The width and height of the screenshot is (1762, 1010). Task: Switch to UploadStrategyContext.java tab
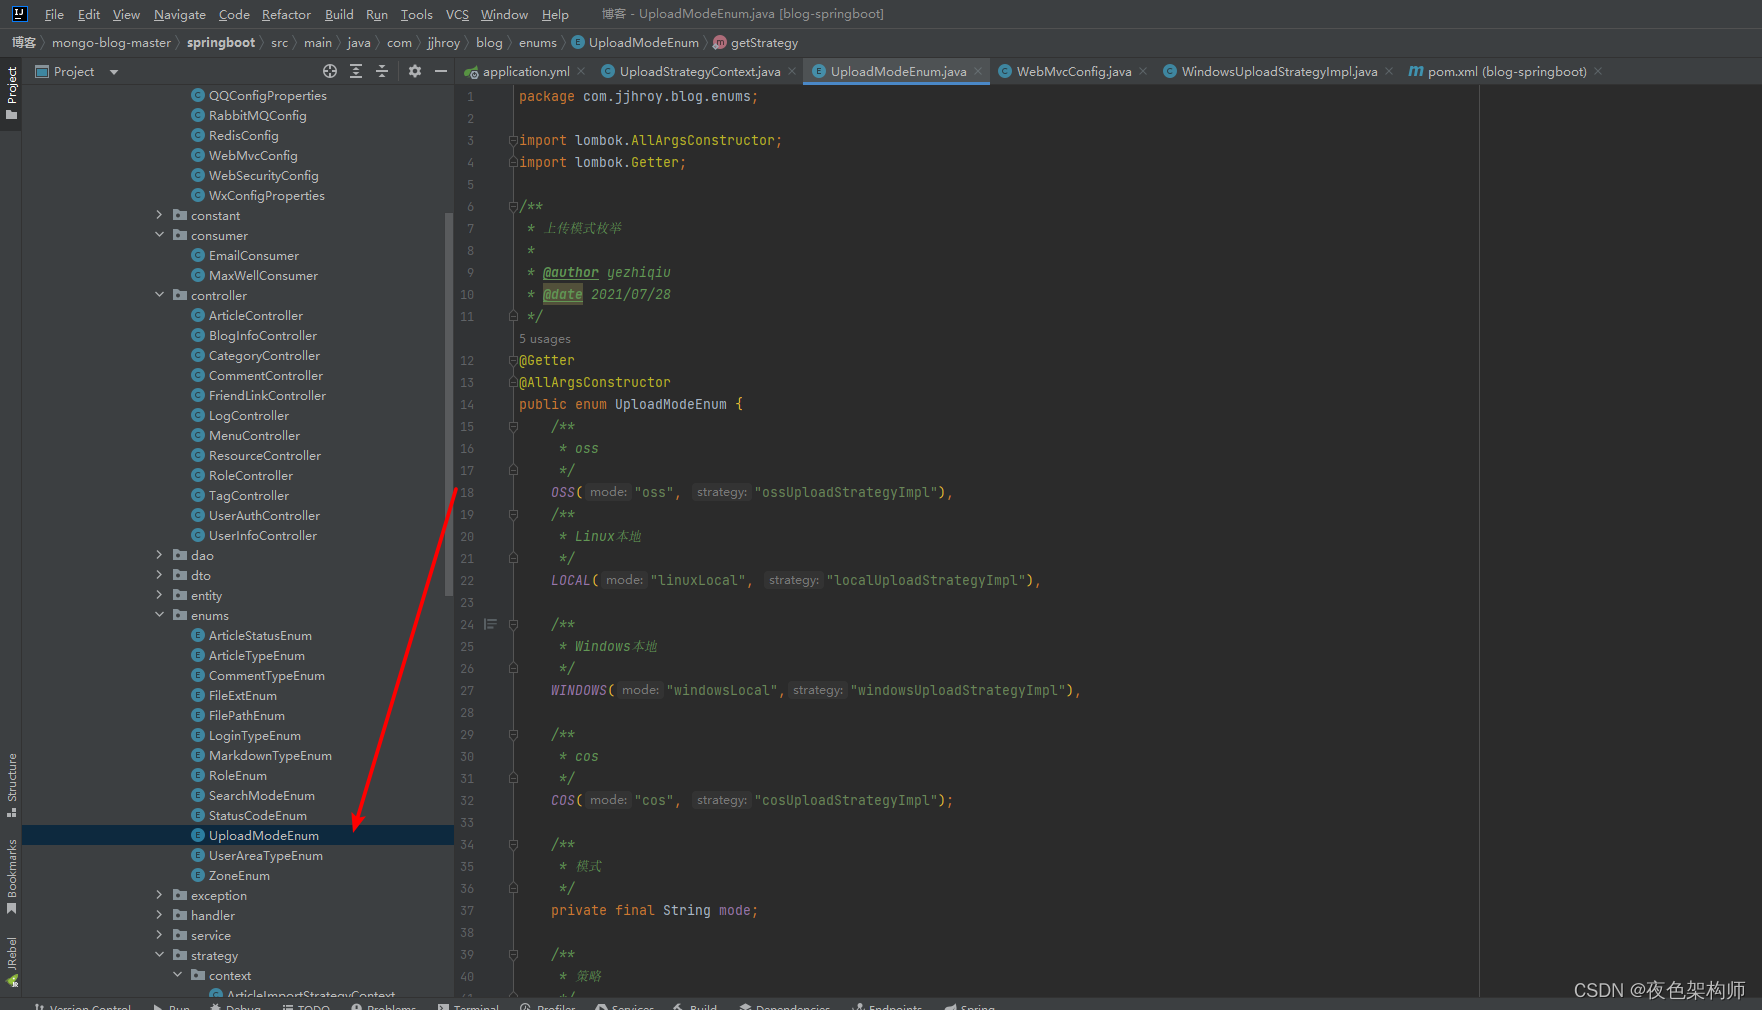coord(699,71)
